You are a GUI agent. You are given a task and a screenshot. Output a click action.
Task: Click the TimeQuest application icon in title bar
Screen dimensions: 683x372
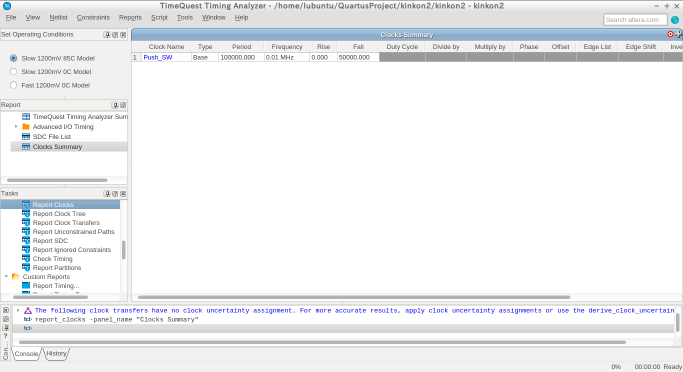point(7,6)
